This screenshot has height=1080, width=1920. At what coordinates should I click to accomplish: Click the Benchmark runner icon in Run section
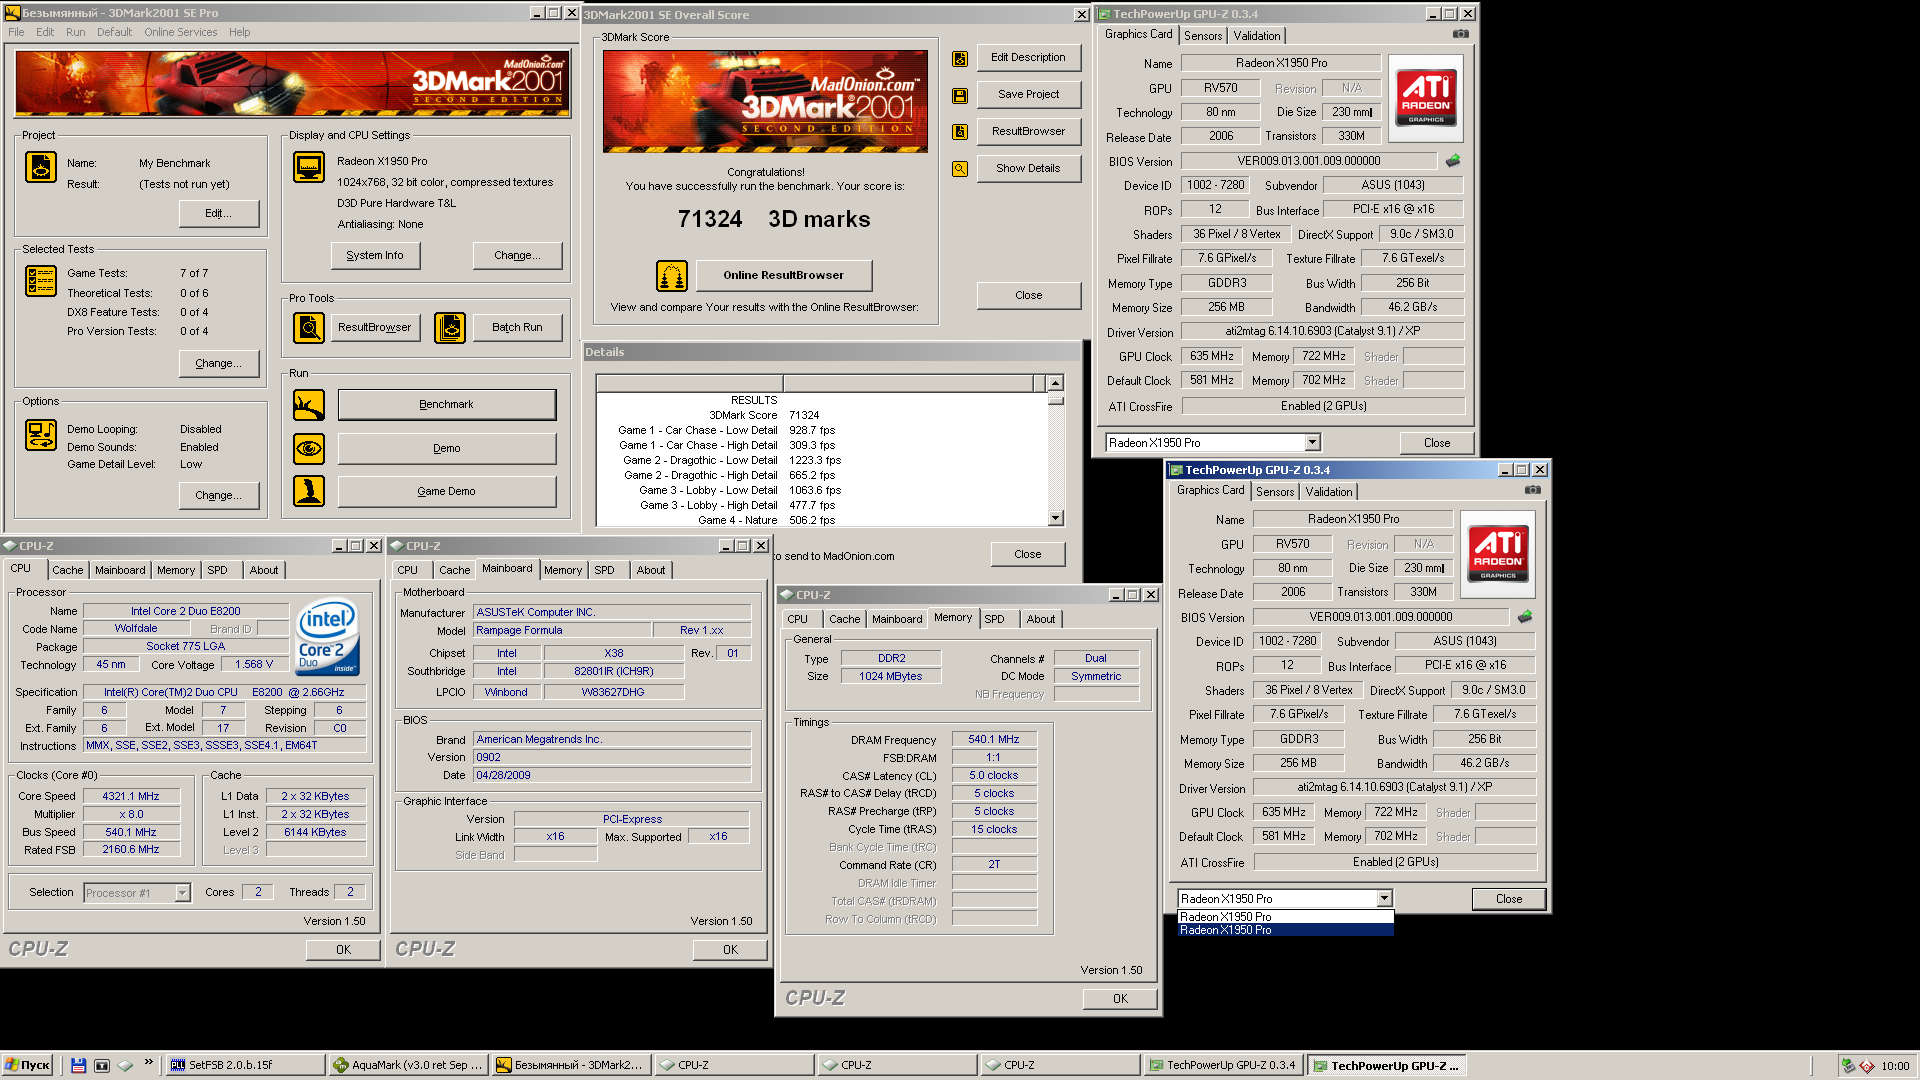click(309, 405)
